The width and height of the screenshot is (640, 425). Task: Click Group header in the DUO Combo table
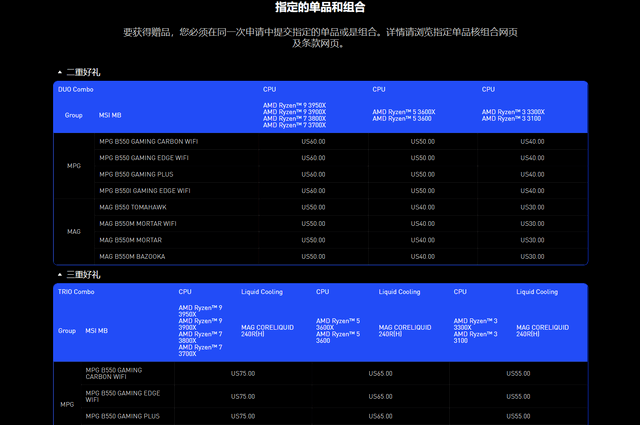(x=73, y=115)
